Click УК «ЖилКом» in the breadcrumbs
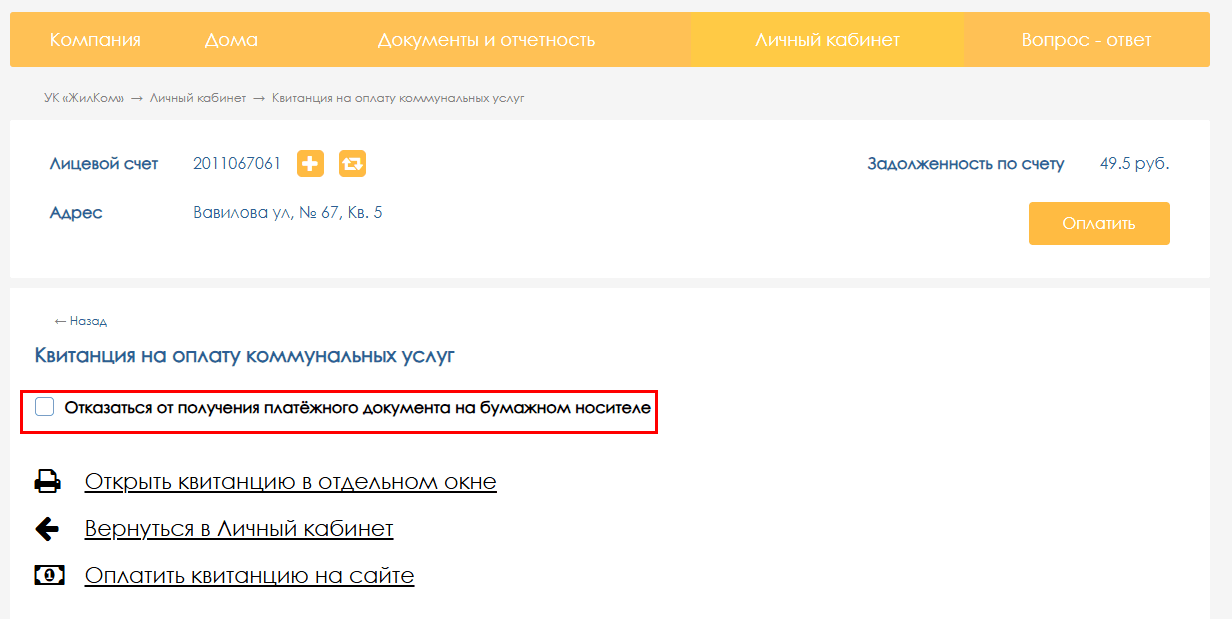Image resolution: width=1232 pixels, height=619 pixels. click(x=84, y=98)
